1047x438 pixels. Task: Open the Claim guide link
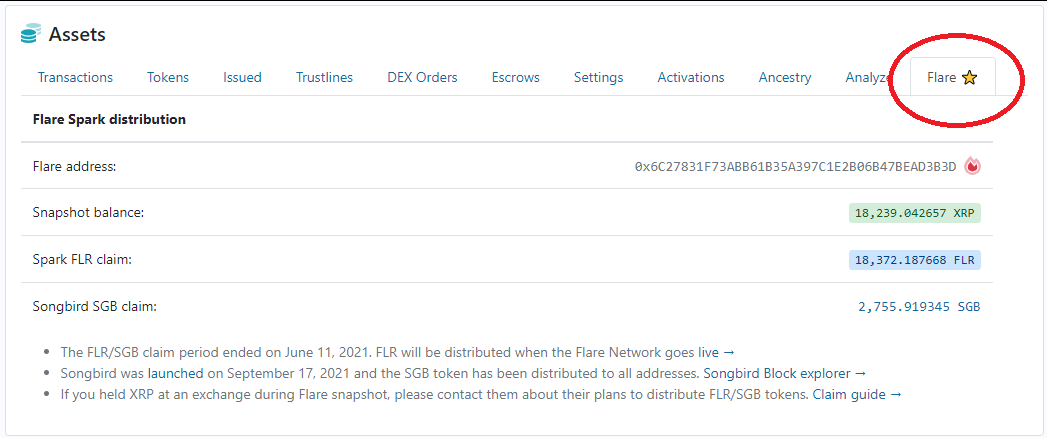(856, 394)
